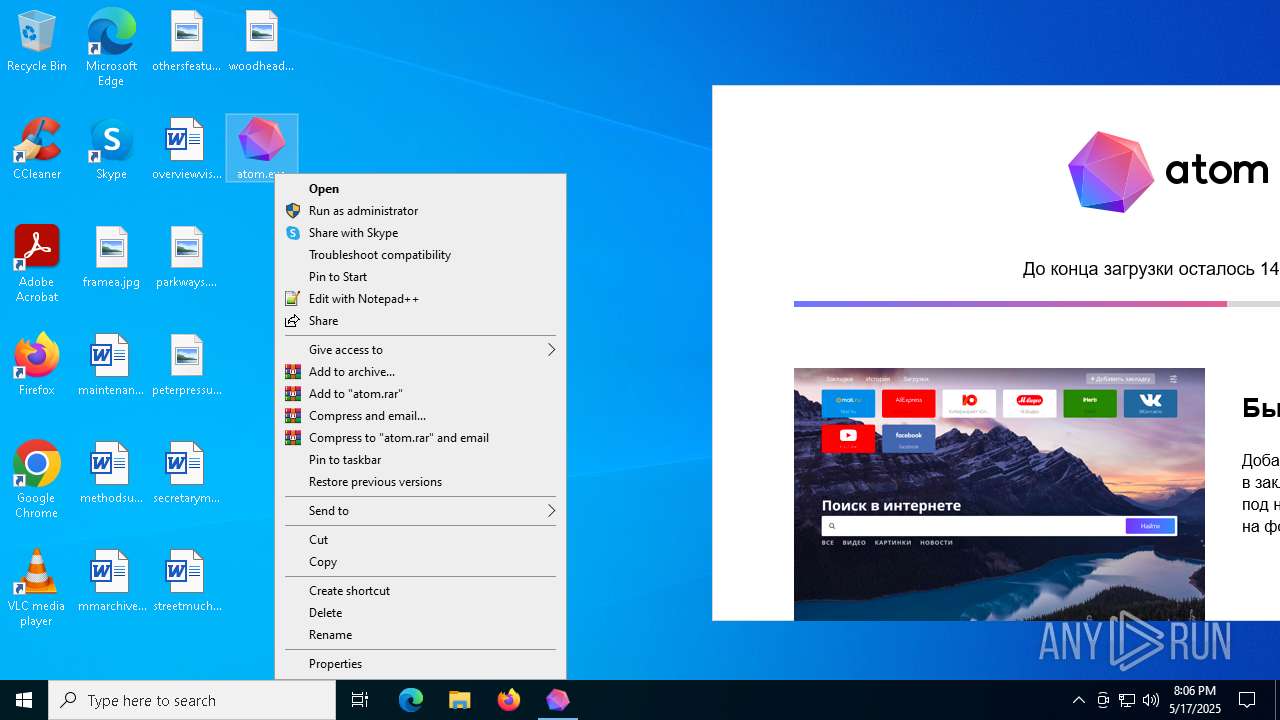Choose Cut from the context menu
The height and width of the screenshot is (720, 1280).
[420, 540]
